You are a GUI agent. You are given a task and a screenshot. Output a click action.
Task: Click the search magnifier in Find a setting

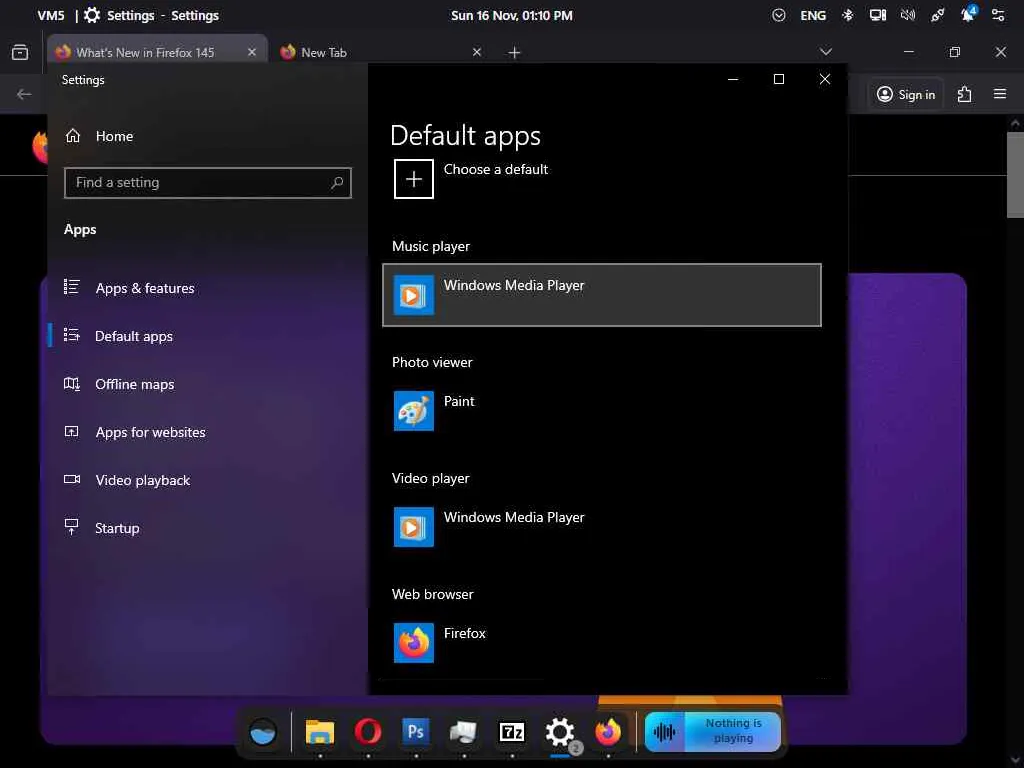click(337, 183)
